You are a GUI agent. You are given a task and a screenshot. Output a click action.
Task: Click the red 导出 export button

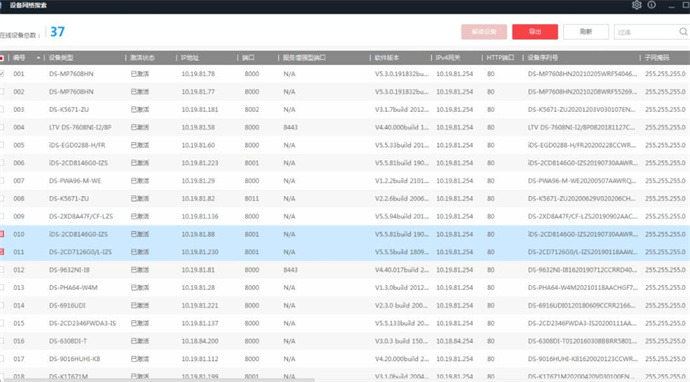click(x=535, y=32)
